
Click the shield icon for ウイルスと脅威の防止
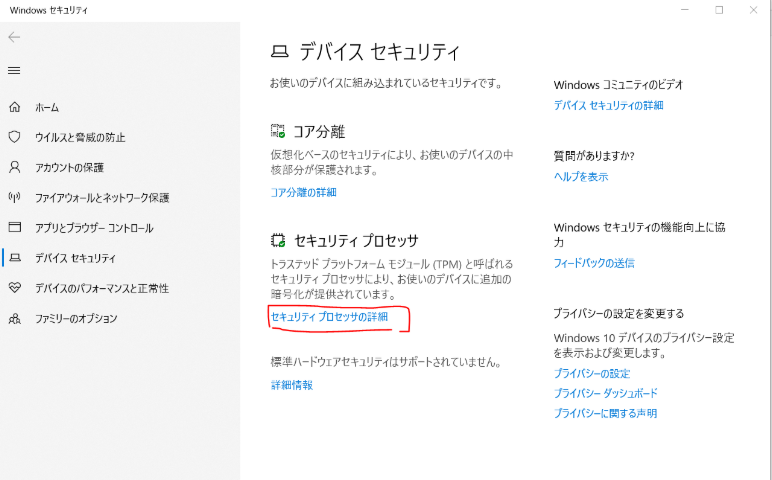pyautogui.click(x=15, y=137)
